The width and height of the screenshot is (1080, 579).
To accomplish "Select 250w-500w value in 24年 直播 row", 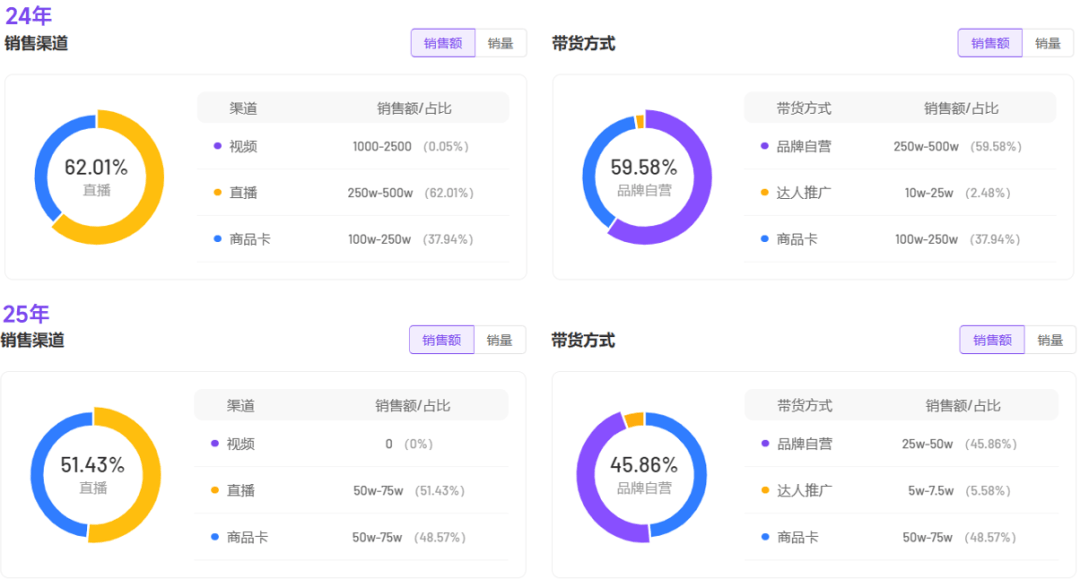I will coord(380,193).
